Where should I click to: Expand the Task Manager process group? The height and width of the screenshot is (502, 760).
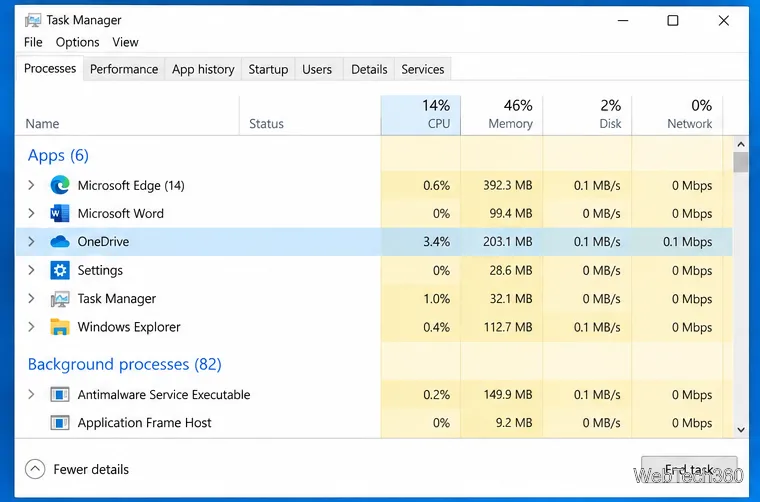(31, 298)
